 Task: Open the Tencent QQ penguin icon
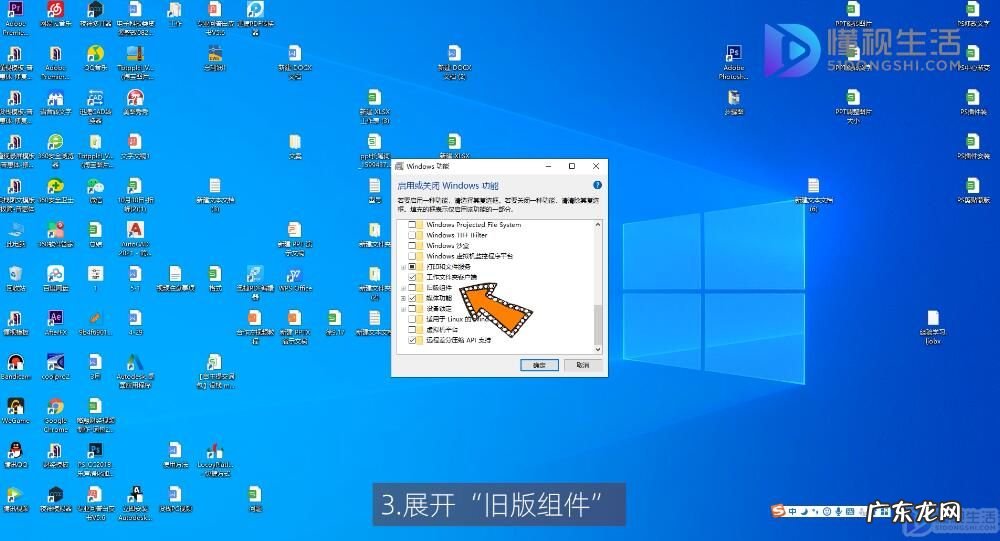[15, 451]
